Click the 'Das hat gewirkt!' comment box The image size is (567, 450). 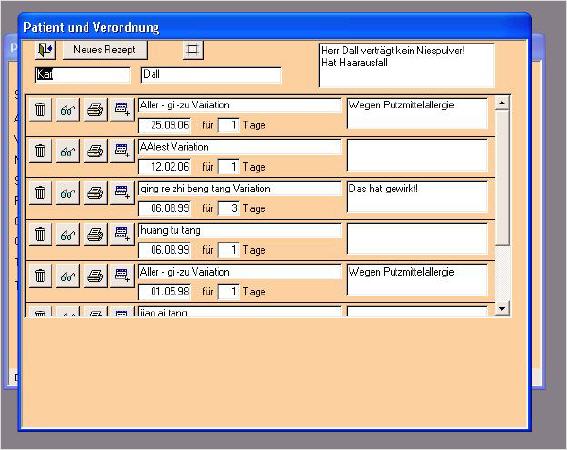pos(417,197)
